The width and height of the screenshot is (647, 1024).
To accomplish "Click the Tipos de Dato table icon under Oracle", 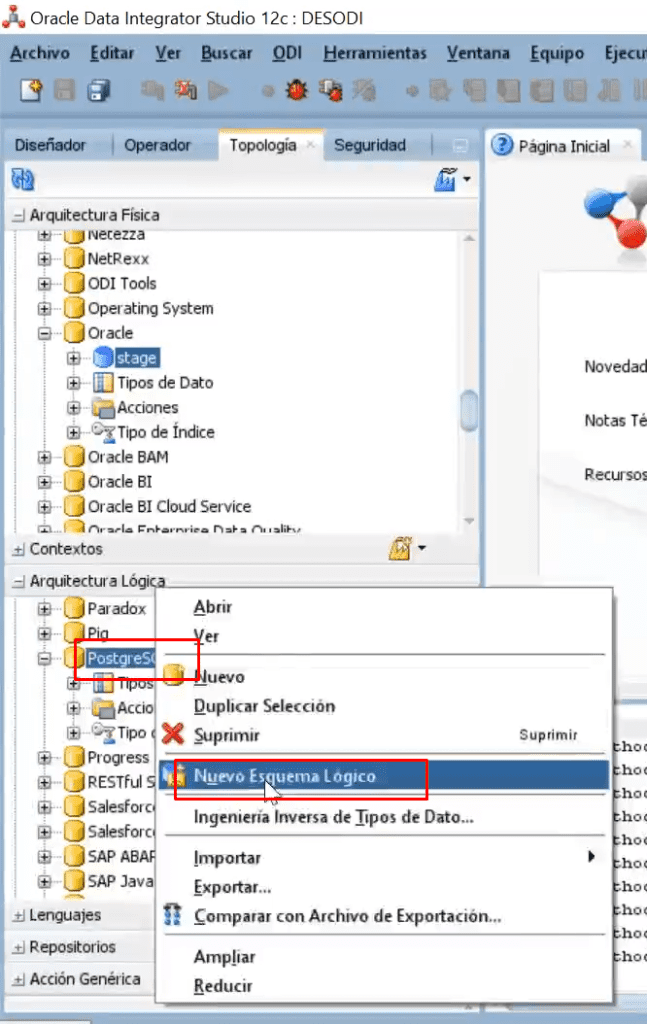I will [x=103, y=383].
